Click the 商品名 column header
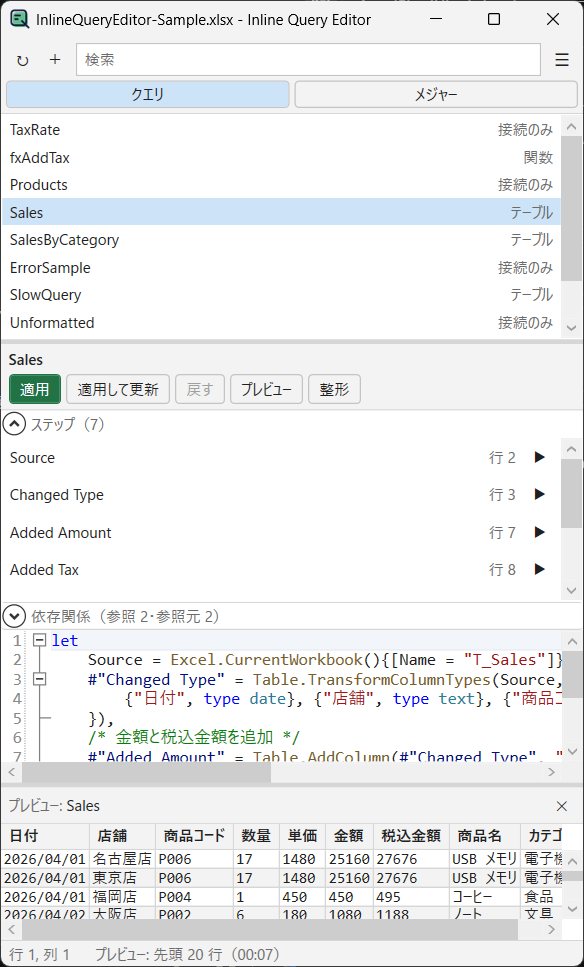Screen dimensions: 584x967 click(x=485, y=836)
